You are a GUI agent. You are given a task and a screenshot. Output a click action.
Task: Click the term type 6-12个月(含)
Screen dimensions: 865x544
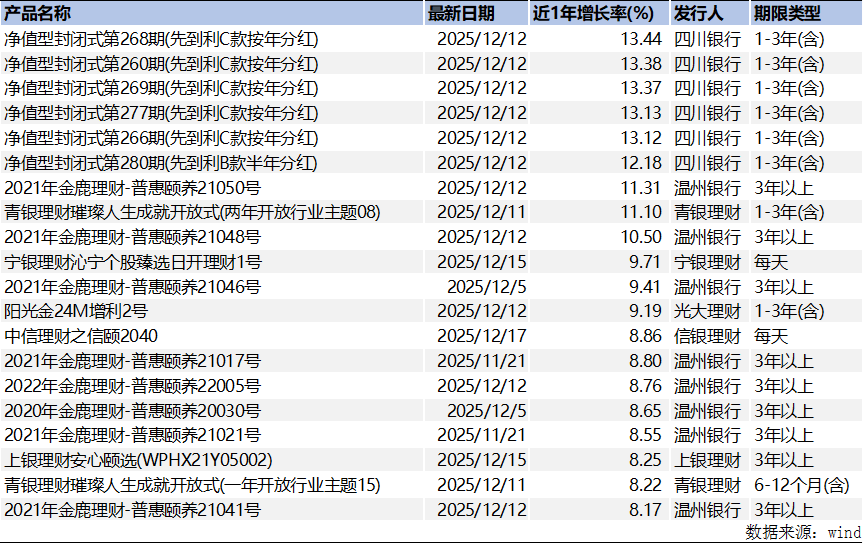coord(802,486)
